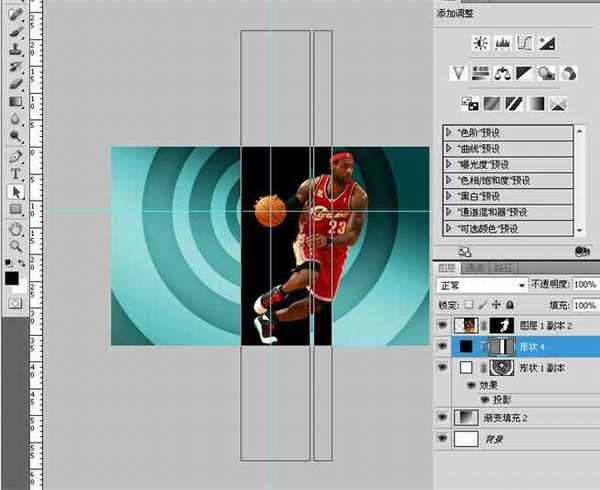Click the Color Balance scales icon
Viewport: 600px width, 490px height.
coord(503,72)
